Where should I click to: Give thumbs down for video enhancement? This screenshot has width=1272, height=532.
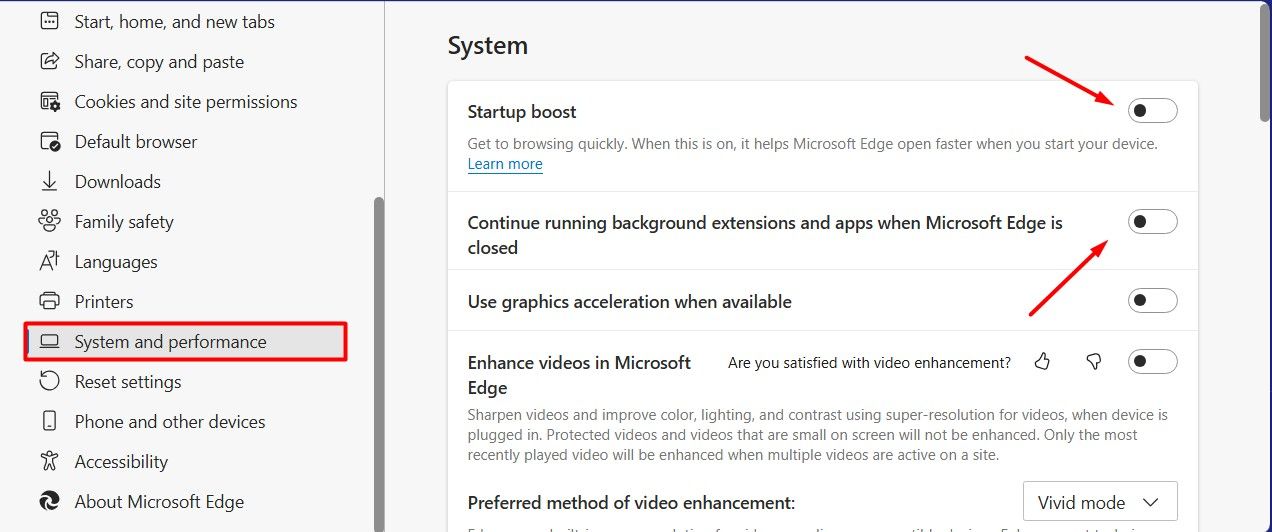(1093, 362)
